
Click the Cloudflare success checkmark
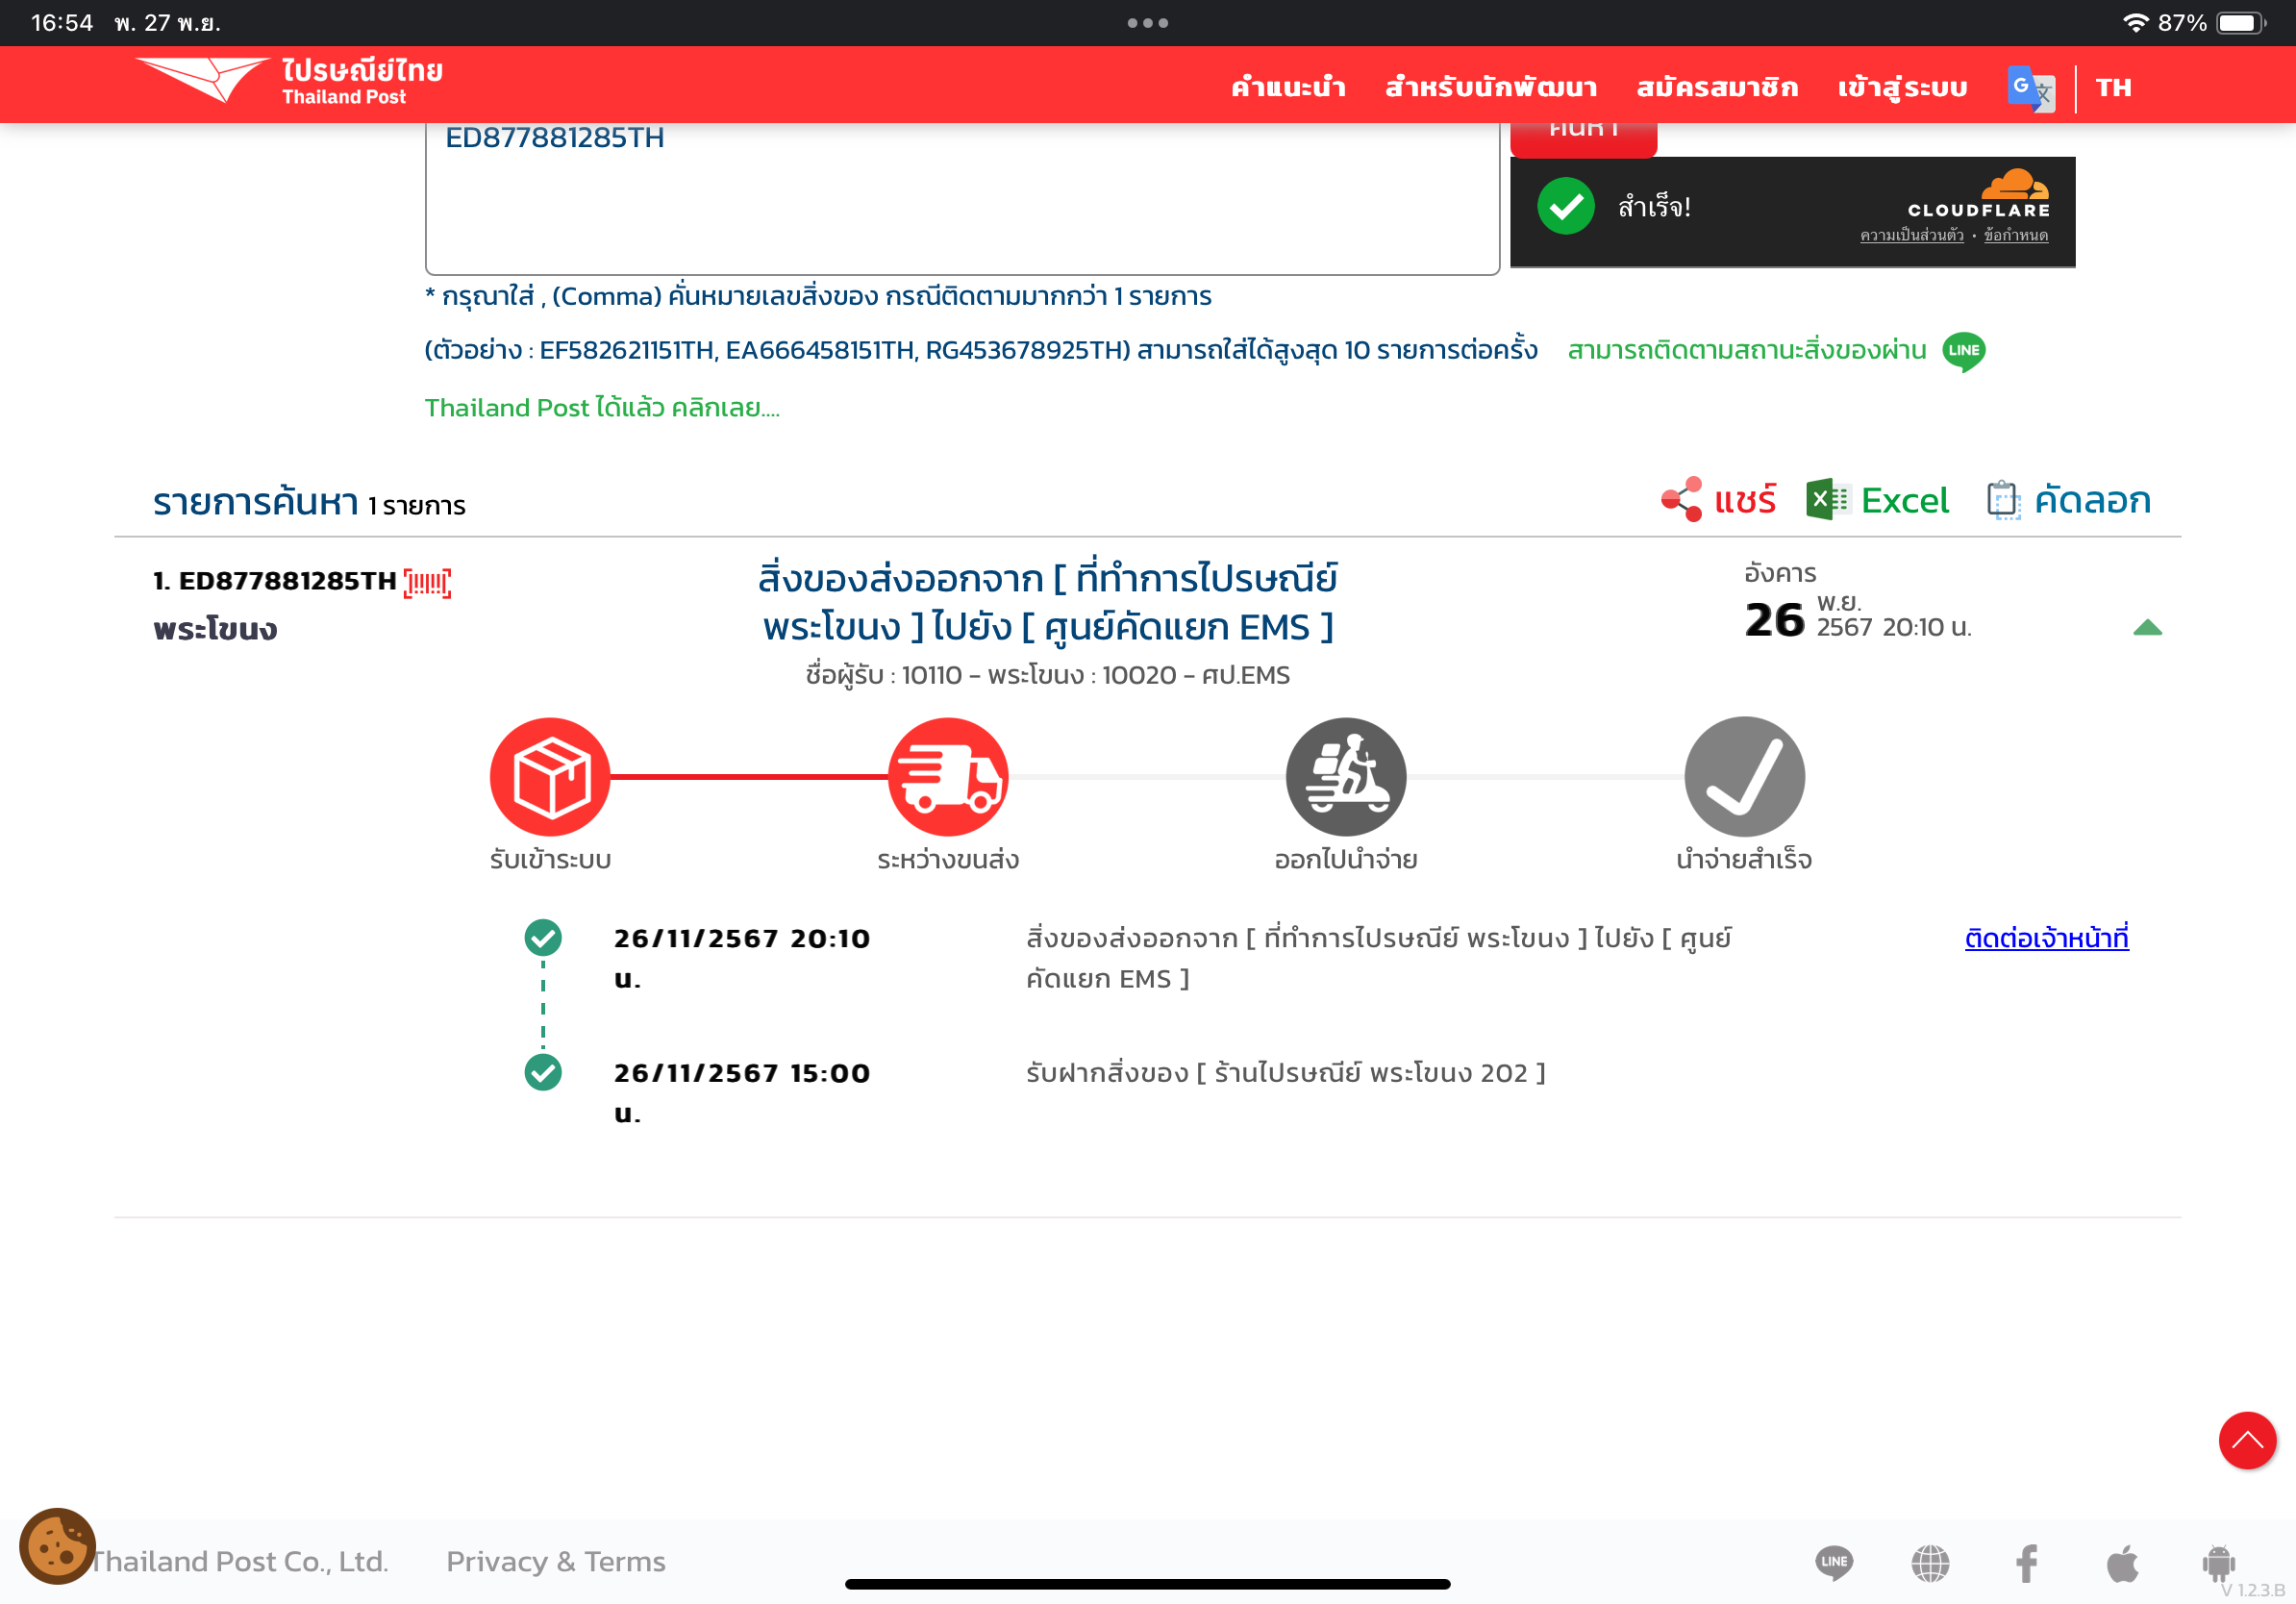pyautogui.click(x=1566, y=207)
